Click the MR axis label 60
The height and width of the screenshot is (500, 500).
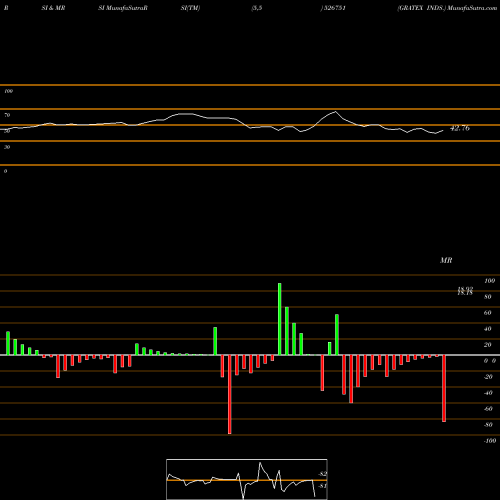(x=488, y=313)
